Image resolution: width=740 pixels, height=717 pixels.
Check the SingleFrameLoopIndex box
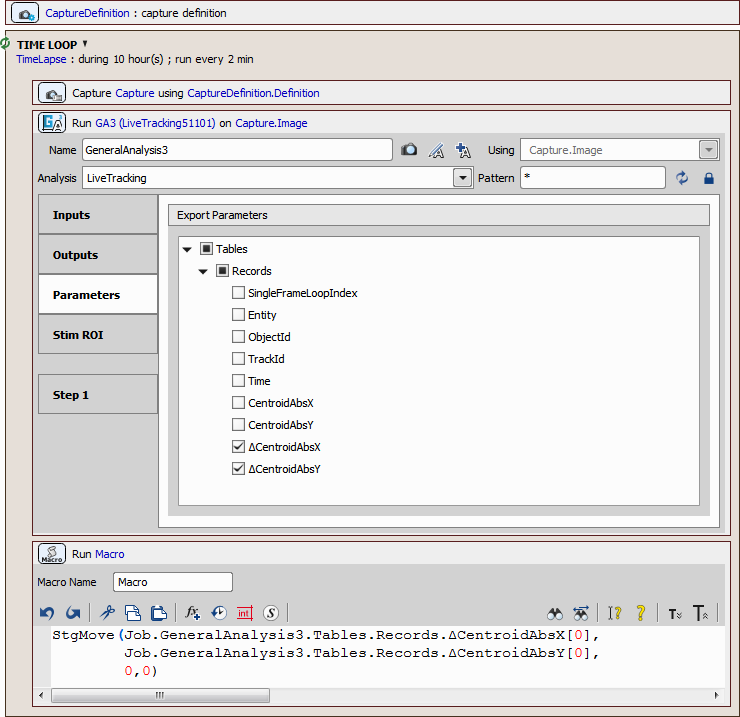coord(238,293)
